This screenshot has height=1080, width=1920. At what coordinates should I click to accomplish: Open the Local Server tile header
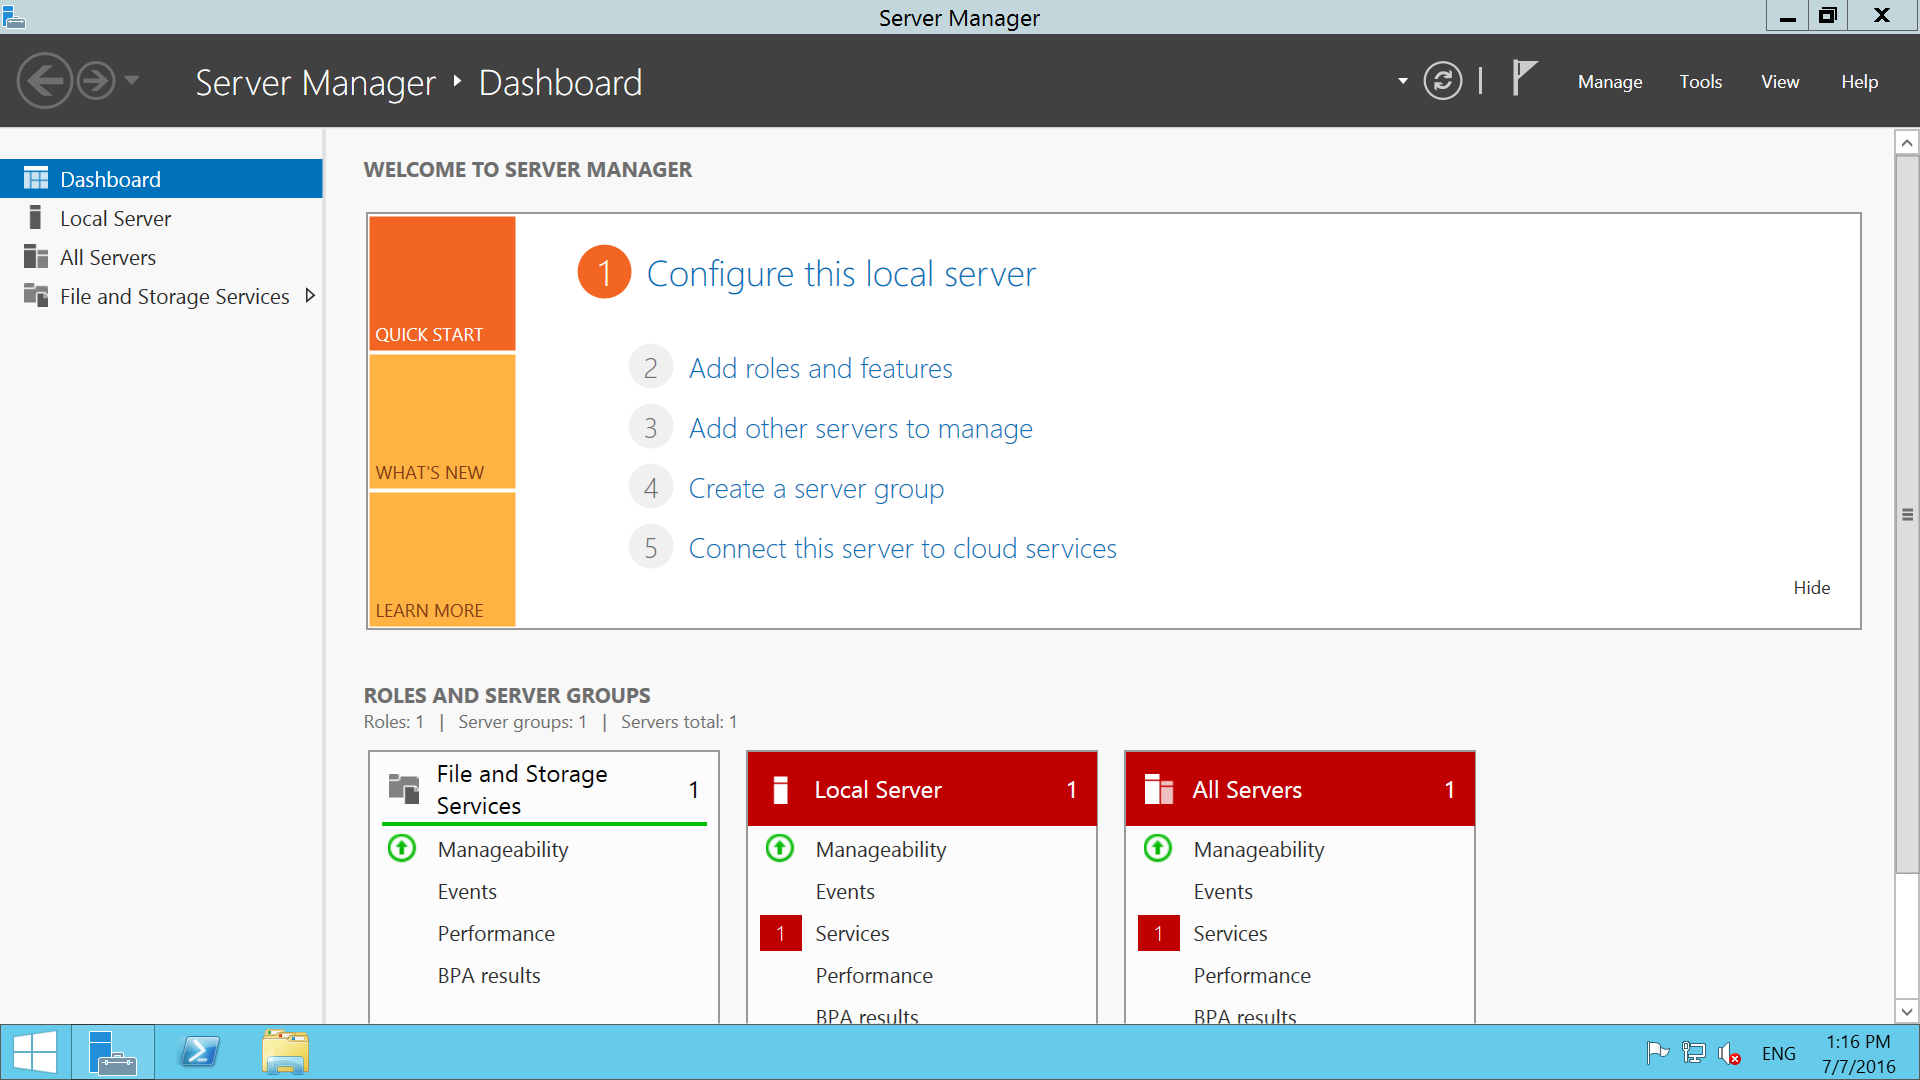[922, 789]
